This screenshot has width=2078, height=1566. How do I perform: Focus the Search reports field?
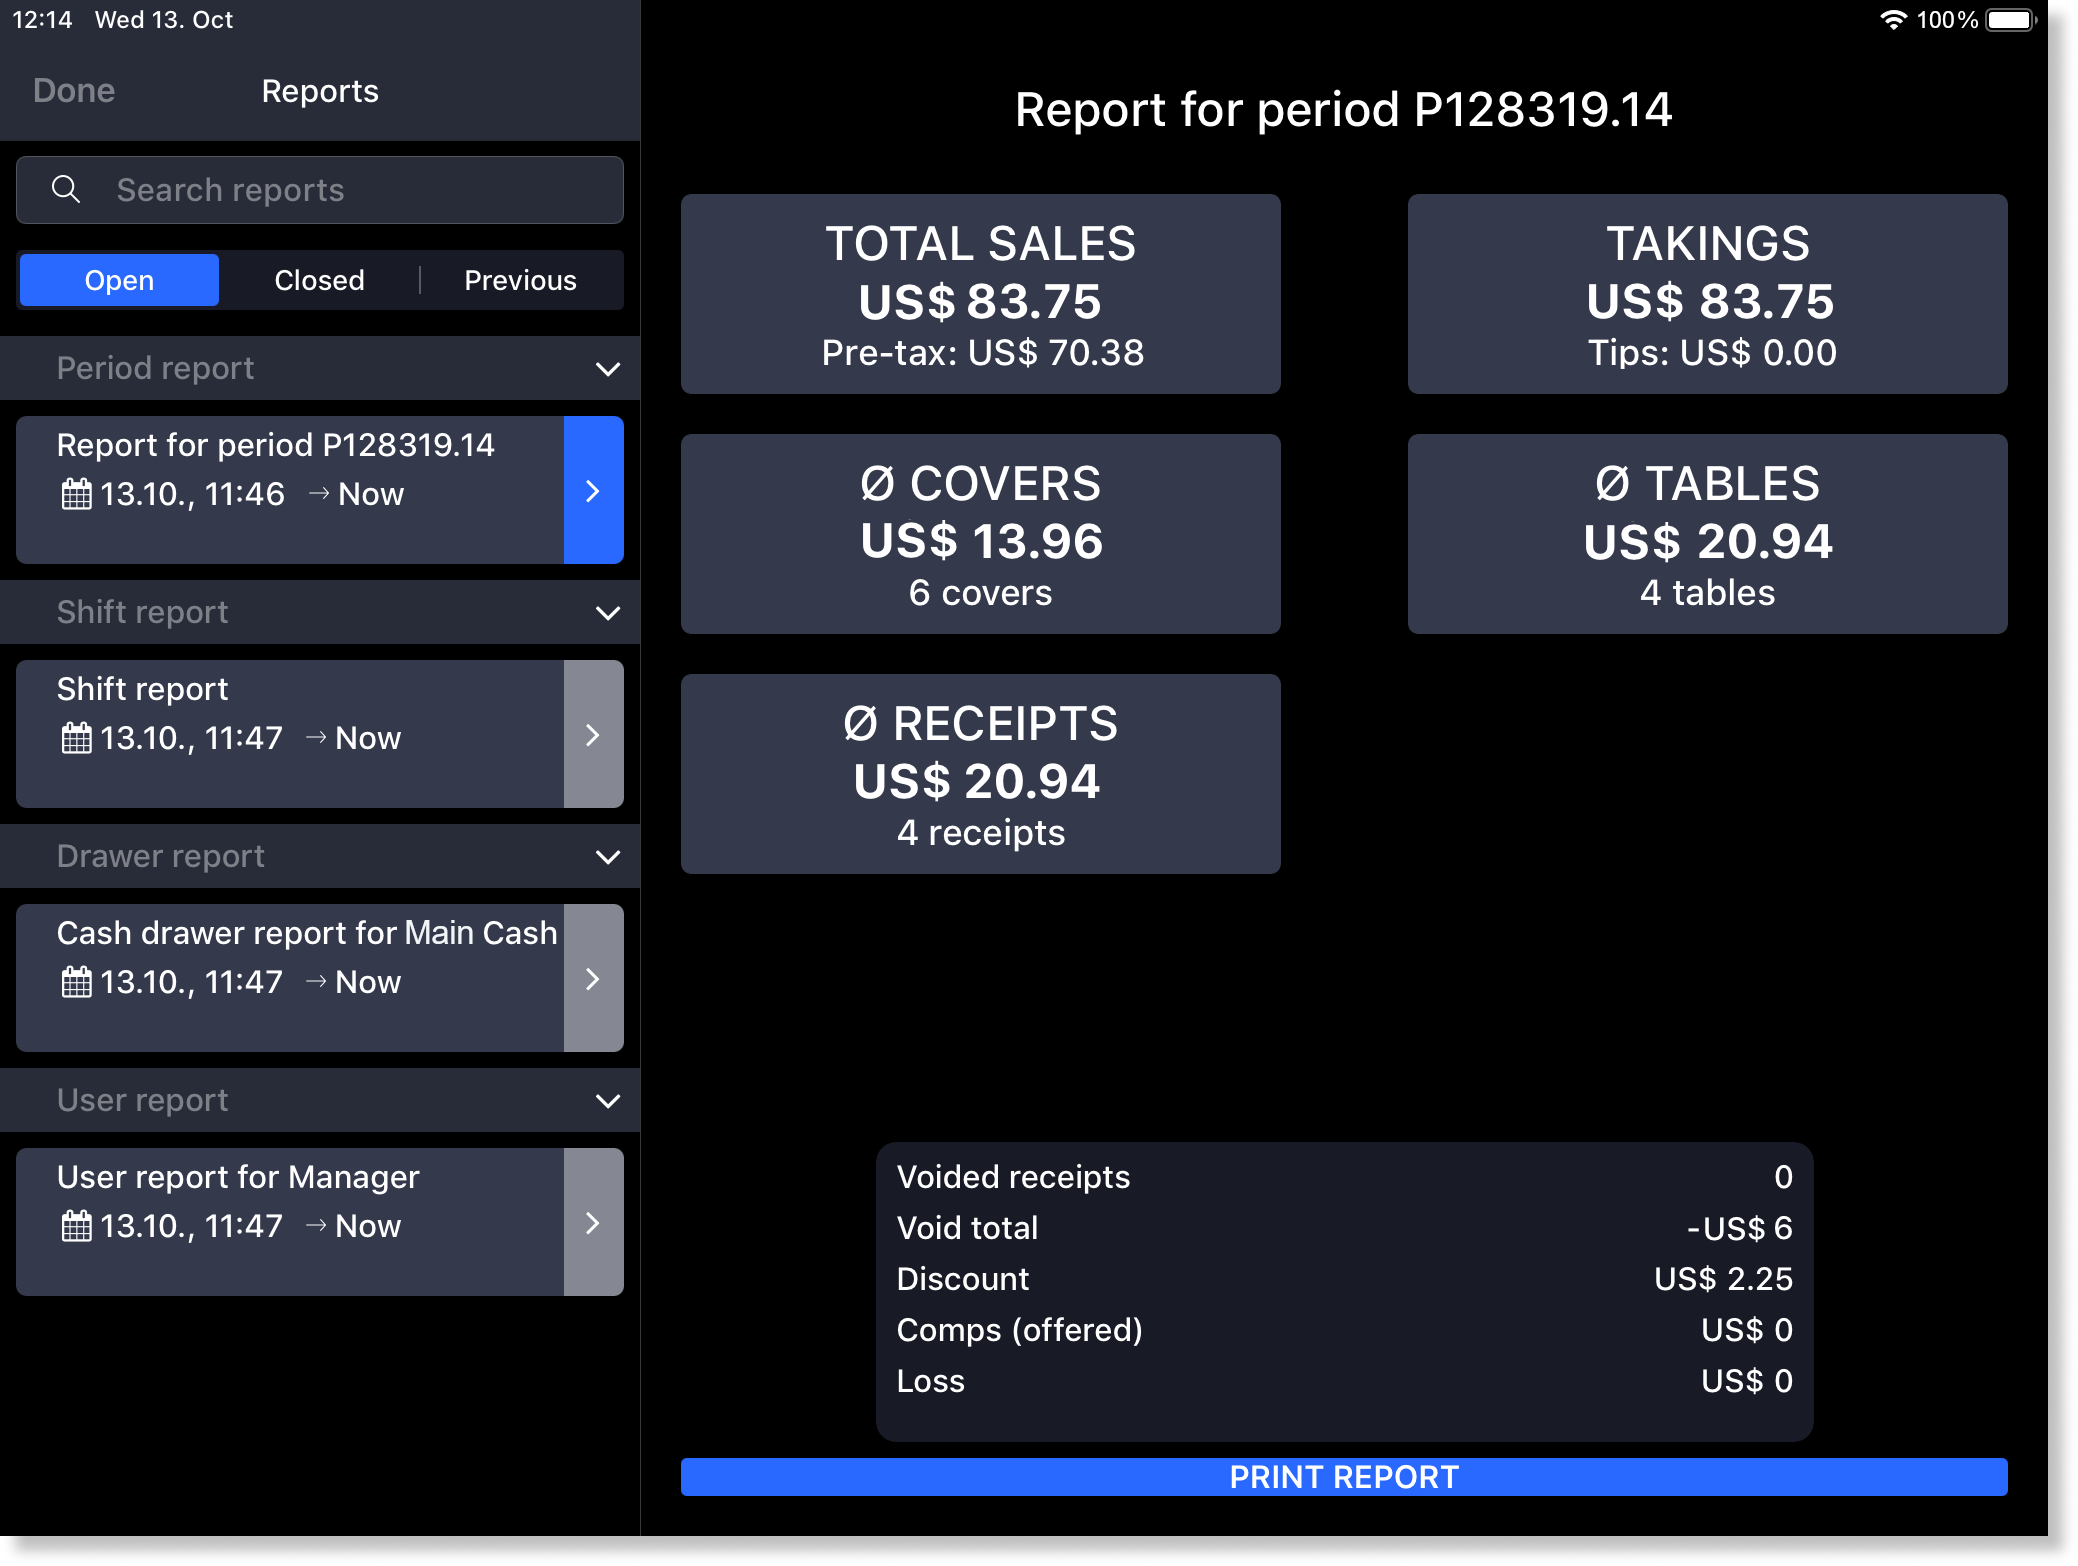320,190
